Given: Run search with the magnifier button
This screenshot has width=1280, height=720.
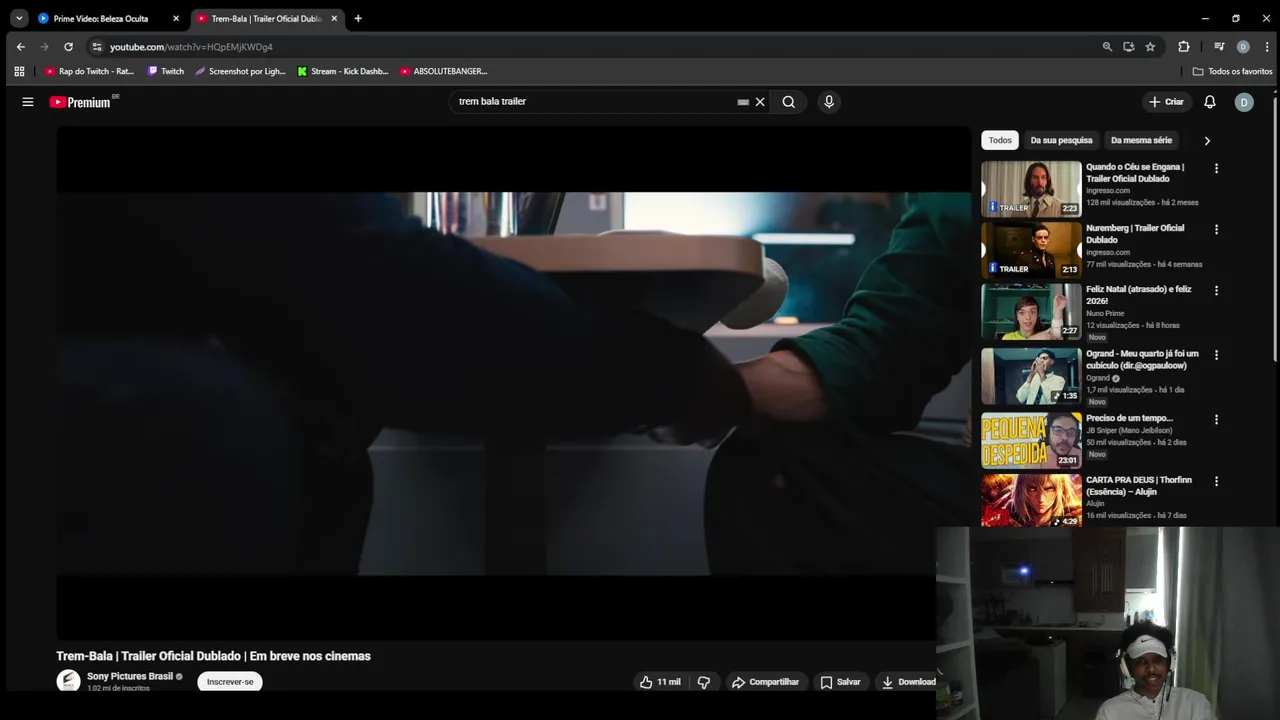Looking at the screenshot, I should (x=789, y=102).
